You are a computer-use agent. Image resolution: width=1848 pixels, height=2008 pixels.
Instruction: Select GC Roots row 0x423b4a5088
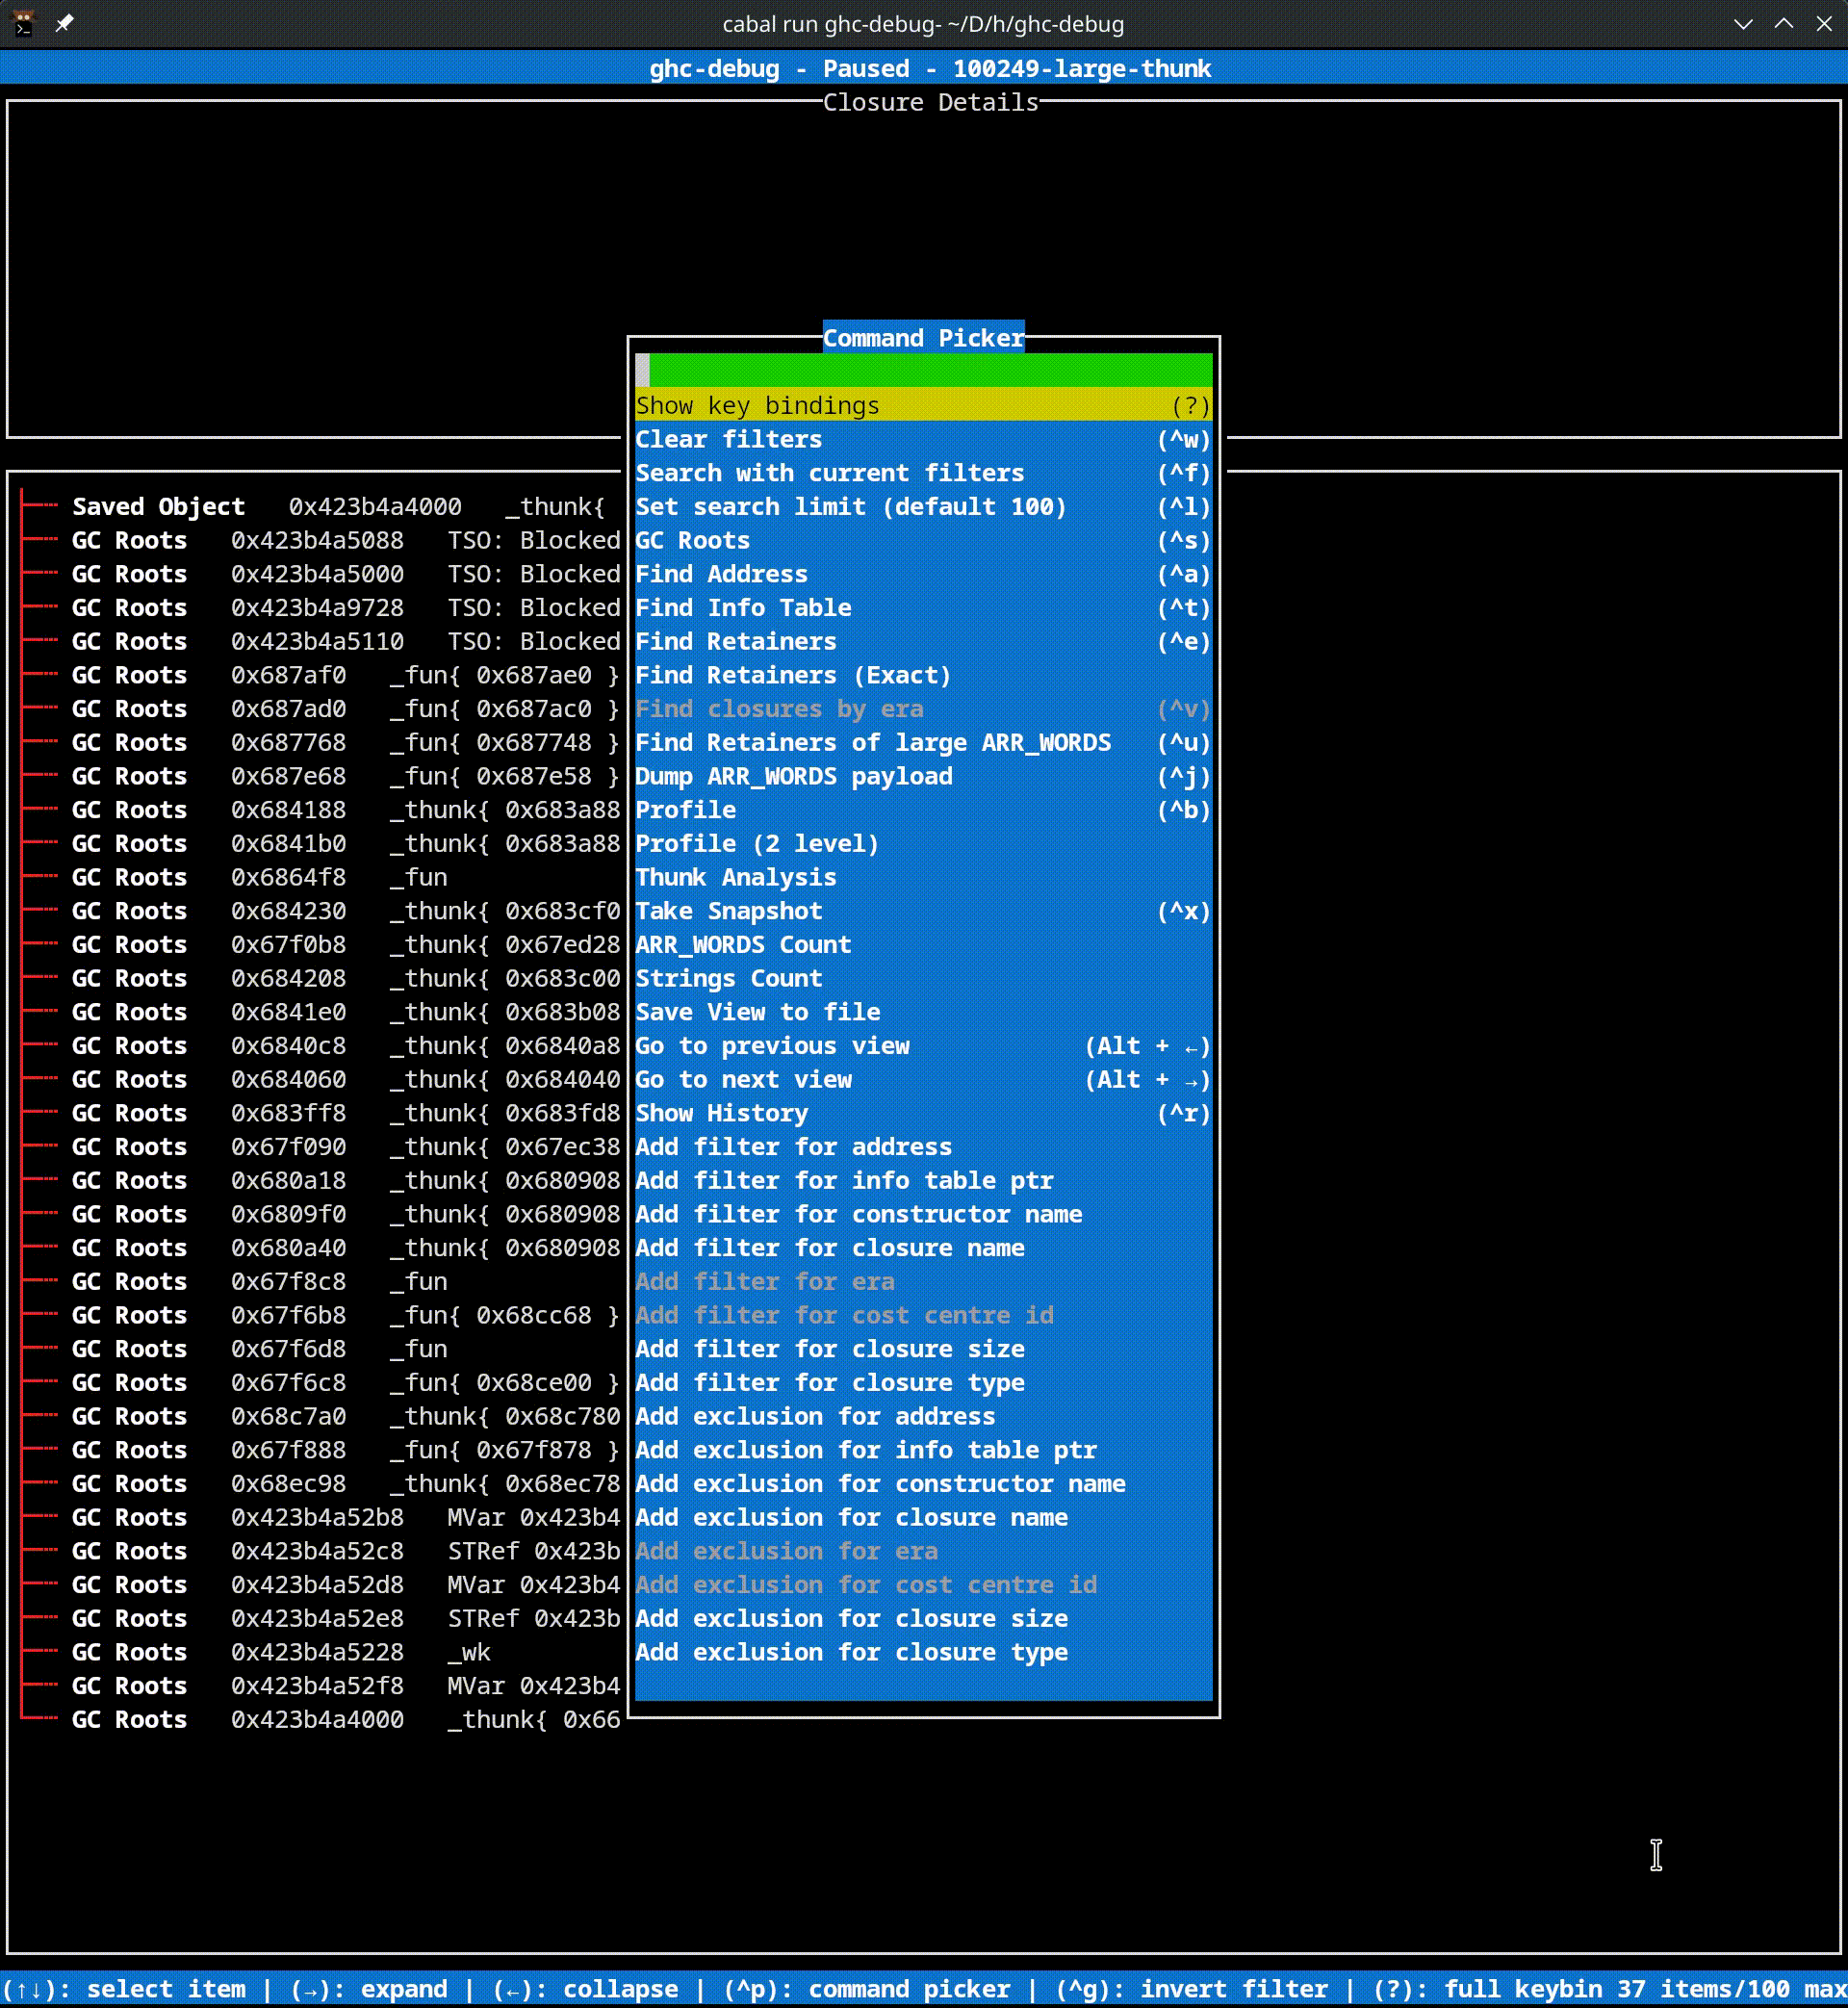[320, 540]
